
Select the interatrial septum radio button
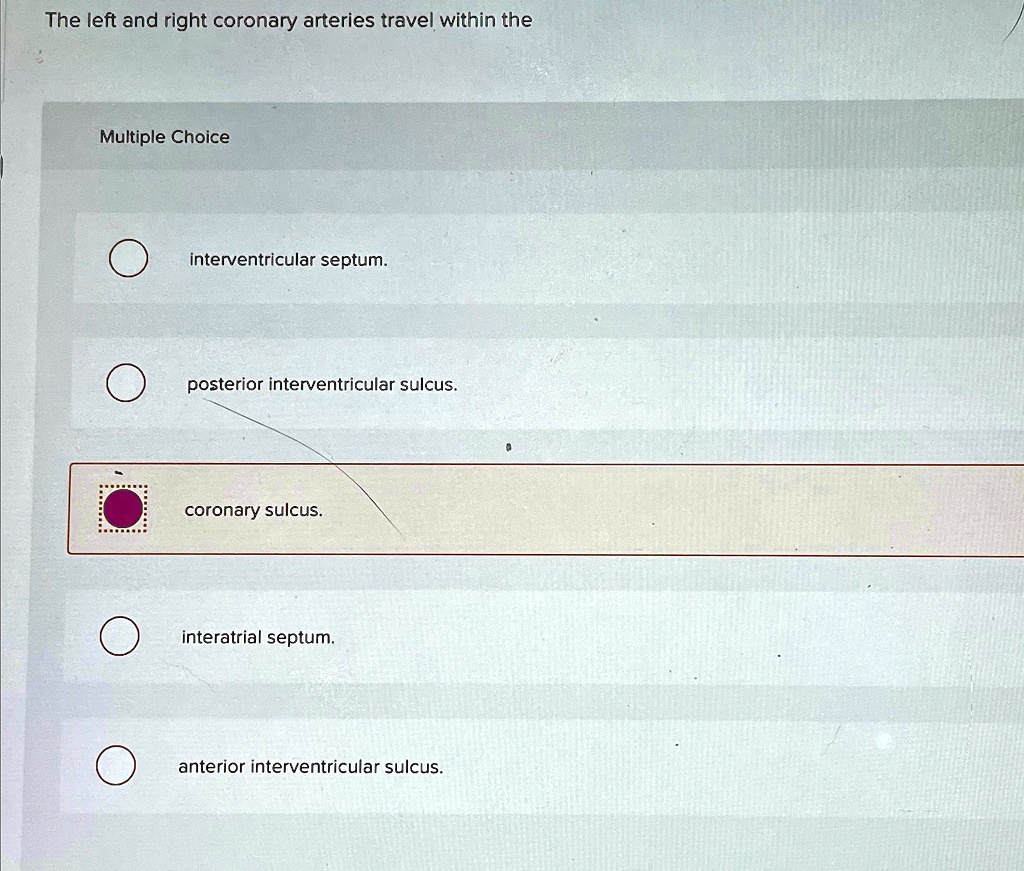[x=119, y=636]
